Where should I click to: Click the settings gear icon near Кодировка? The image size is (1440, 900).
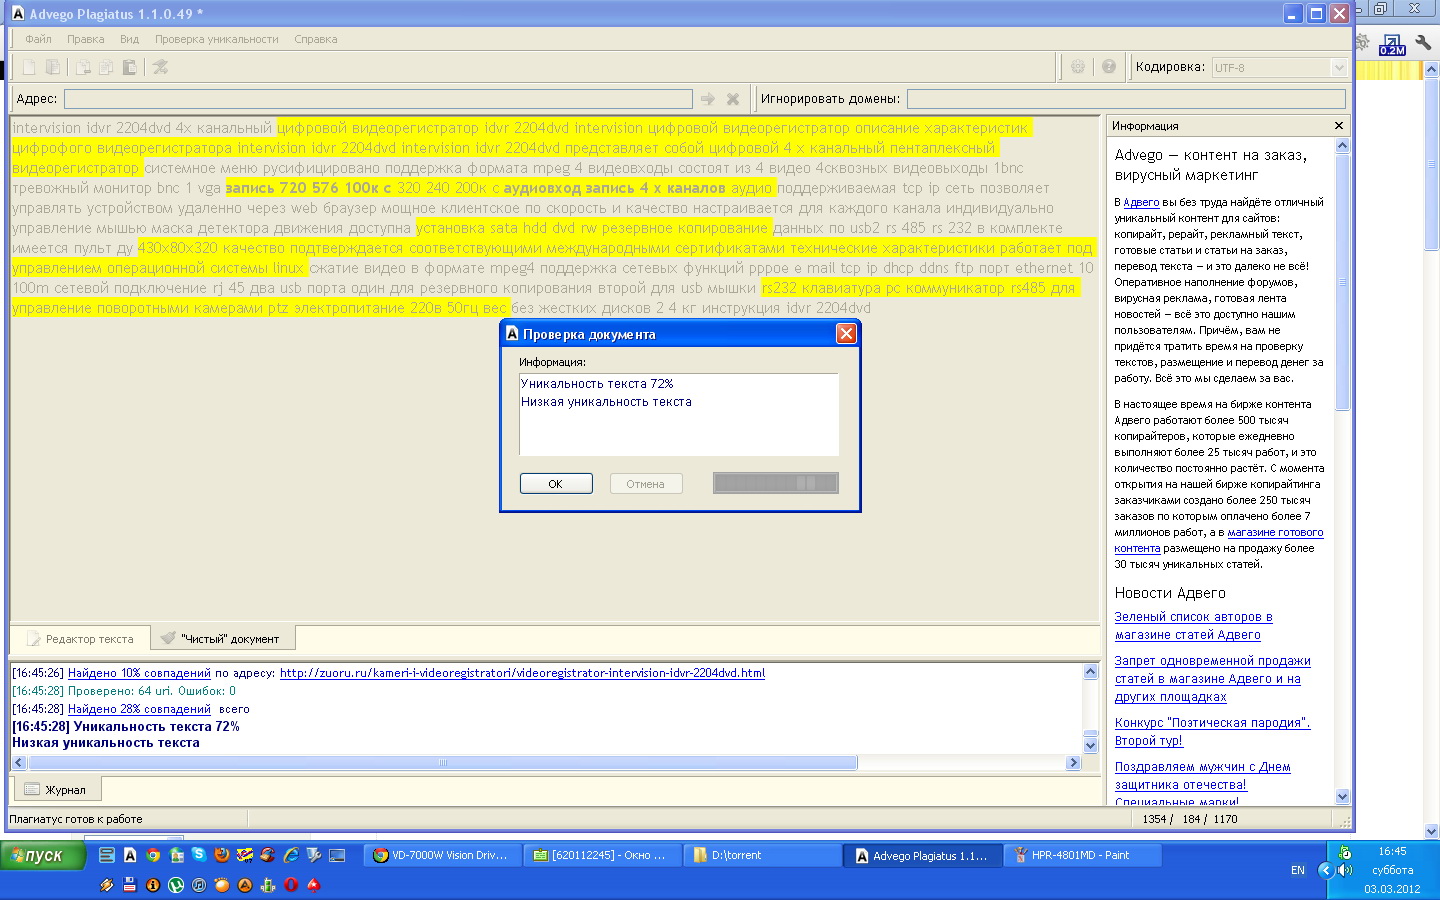pos(1078,67)
